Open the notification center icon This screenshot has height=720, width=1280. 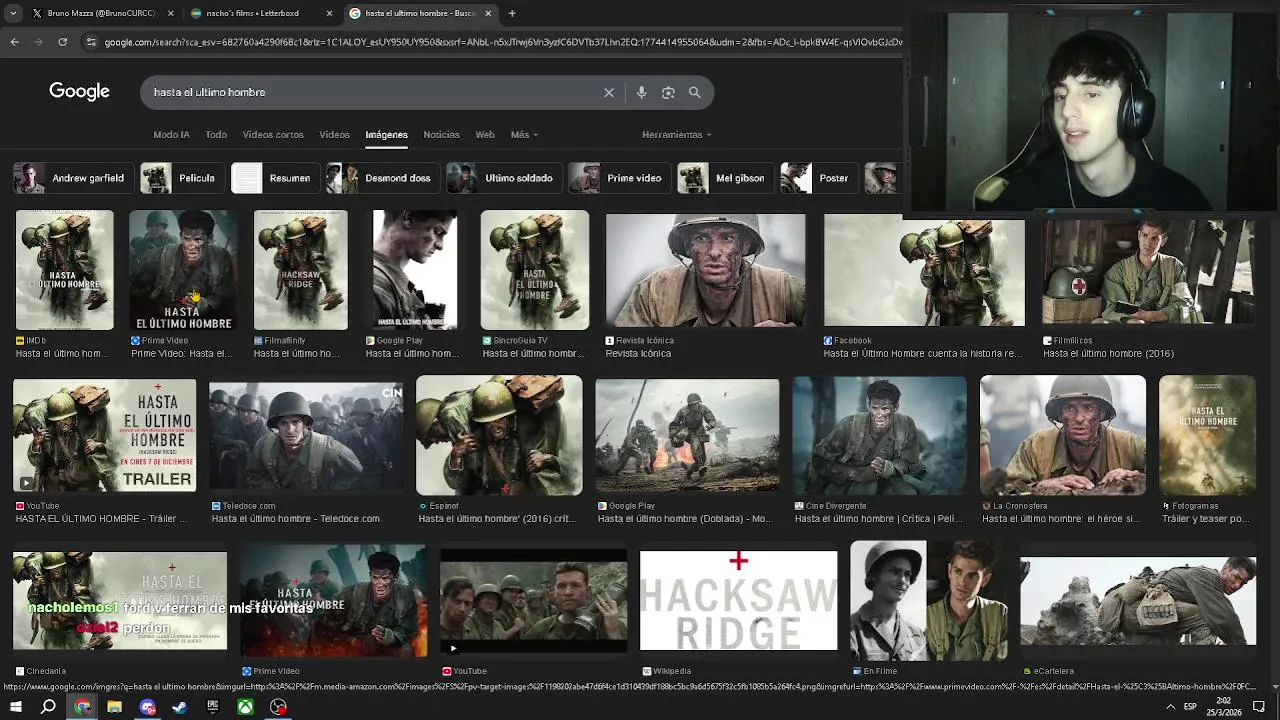point(1259,707)
